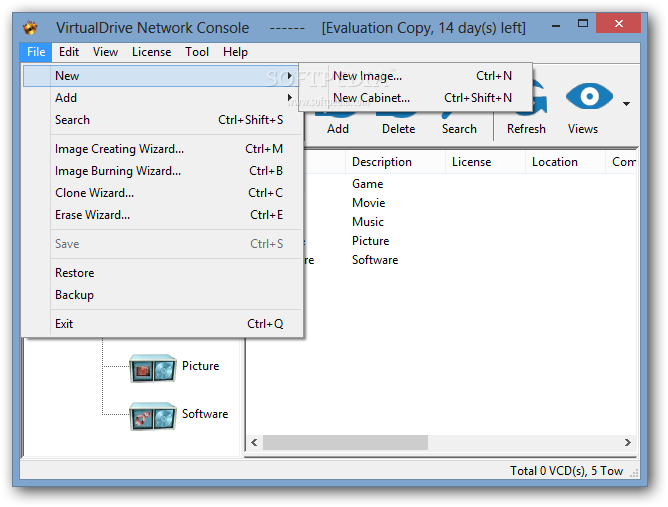Click the Software description cell in list
This screenshot has width=668, height=507.
pyautogui.click(x=375, y=260)
